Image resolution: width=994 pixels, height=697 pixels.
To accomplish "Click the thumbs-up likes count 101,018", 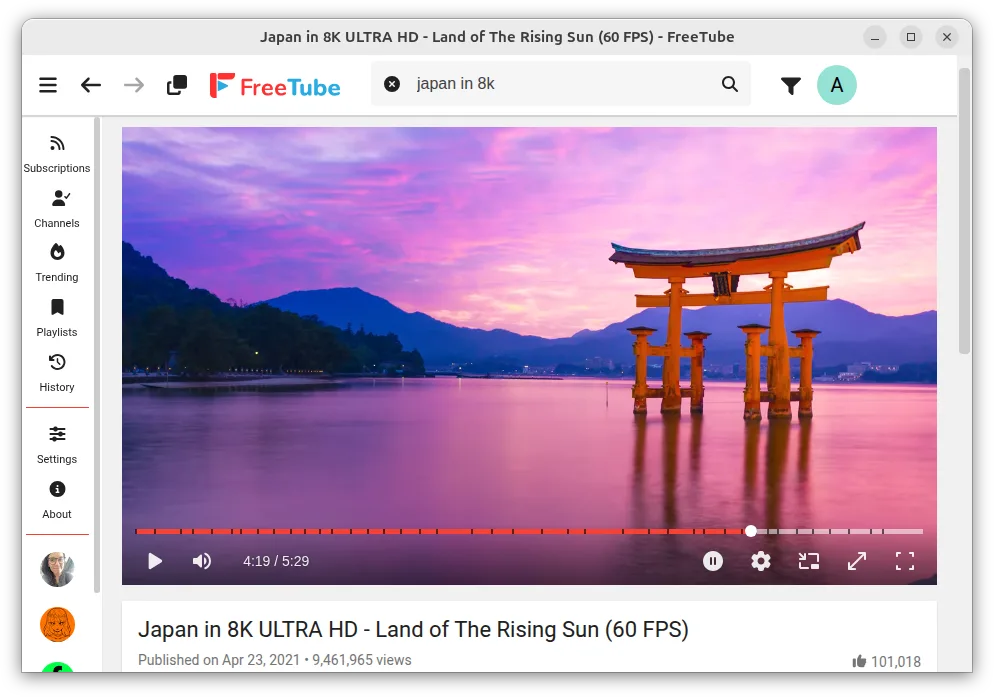I will tap(886, 661).
